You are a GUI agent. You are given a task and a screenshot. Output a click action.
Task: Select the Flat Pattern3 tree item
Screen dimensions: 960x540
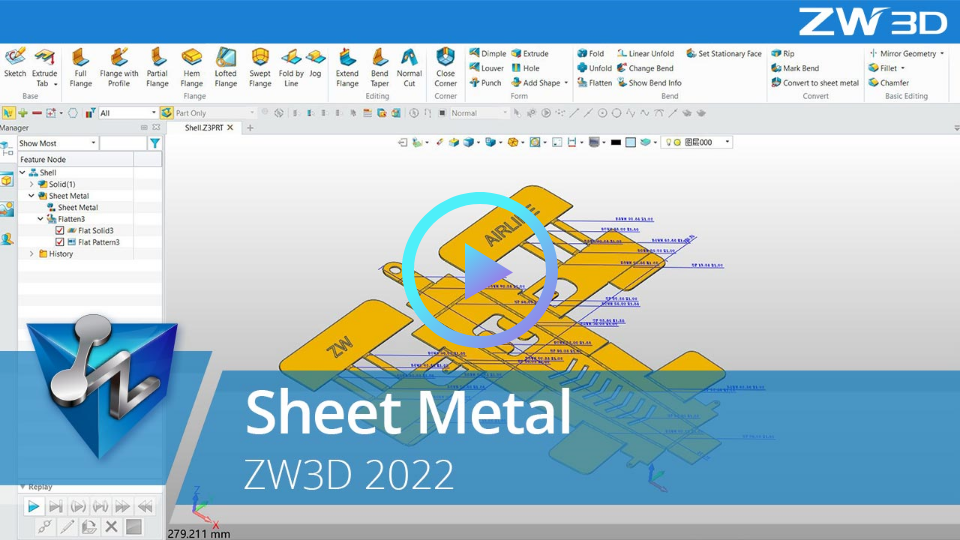point(99,242)
